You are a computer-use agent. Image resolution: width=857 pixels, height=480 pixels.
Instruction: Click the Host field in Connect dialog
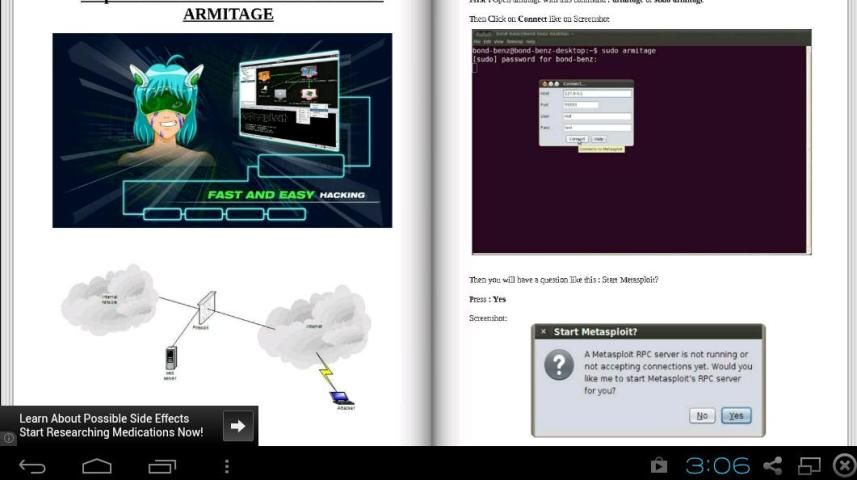[x=595, y=94]
